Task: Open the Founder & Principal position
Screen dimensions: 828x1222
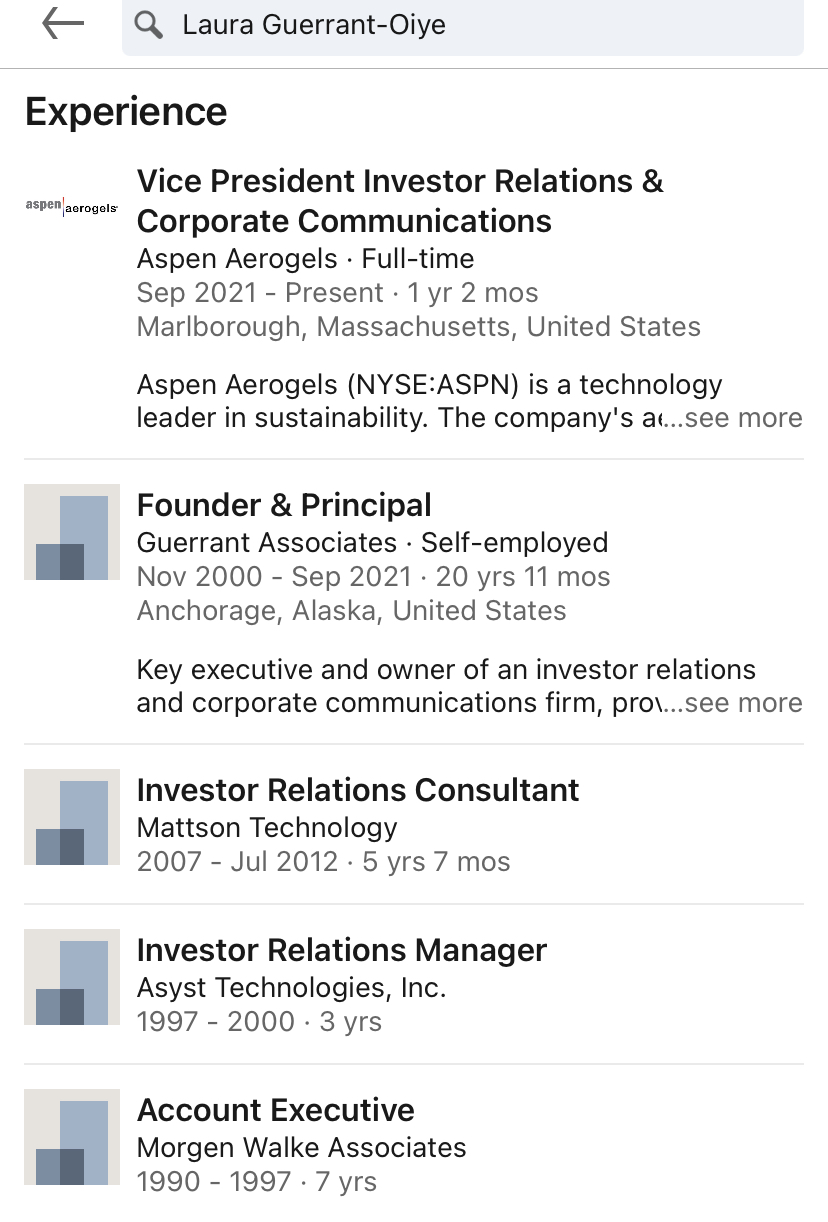Action: pyautogui.click(x=284, y=505)
